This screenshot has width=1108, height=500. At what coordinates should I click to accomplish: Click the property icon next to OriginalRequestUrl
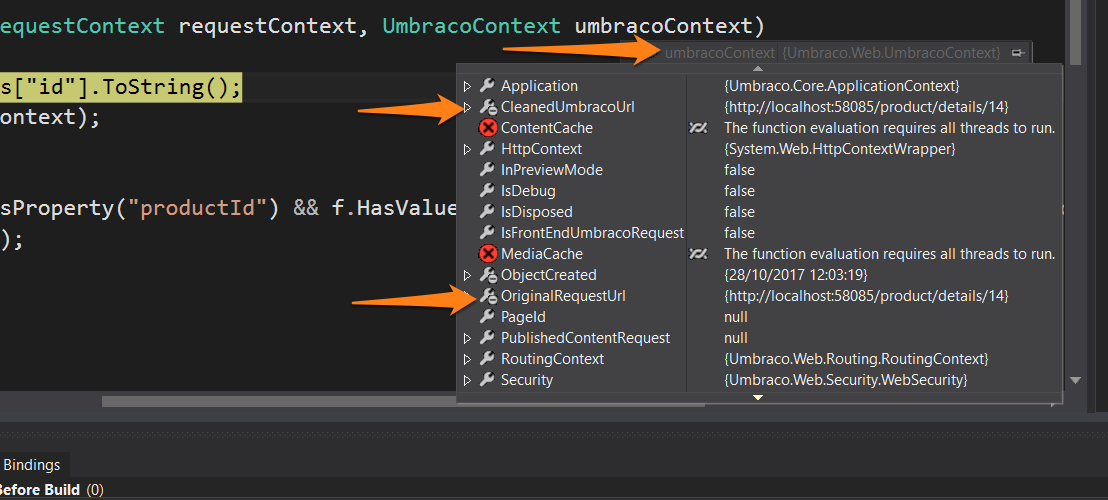point(488,296)
